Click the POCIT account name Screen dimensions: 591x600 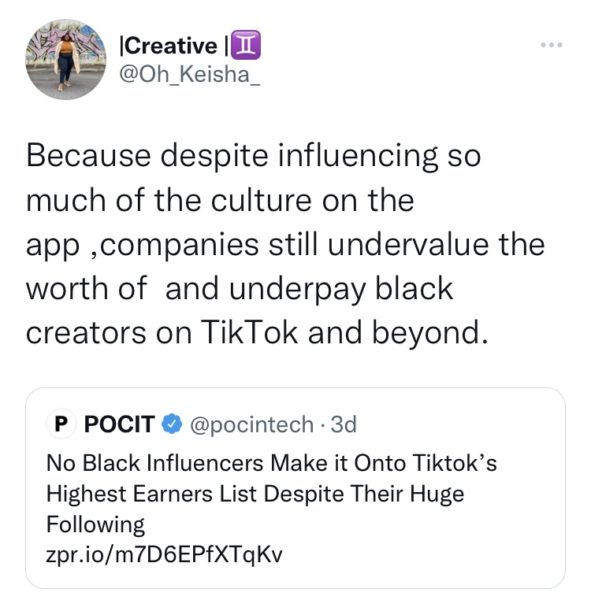tap(119, 424)
